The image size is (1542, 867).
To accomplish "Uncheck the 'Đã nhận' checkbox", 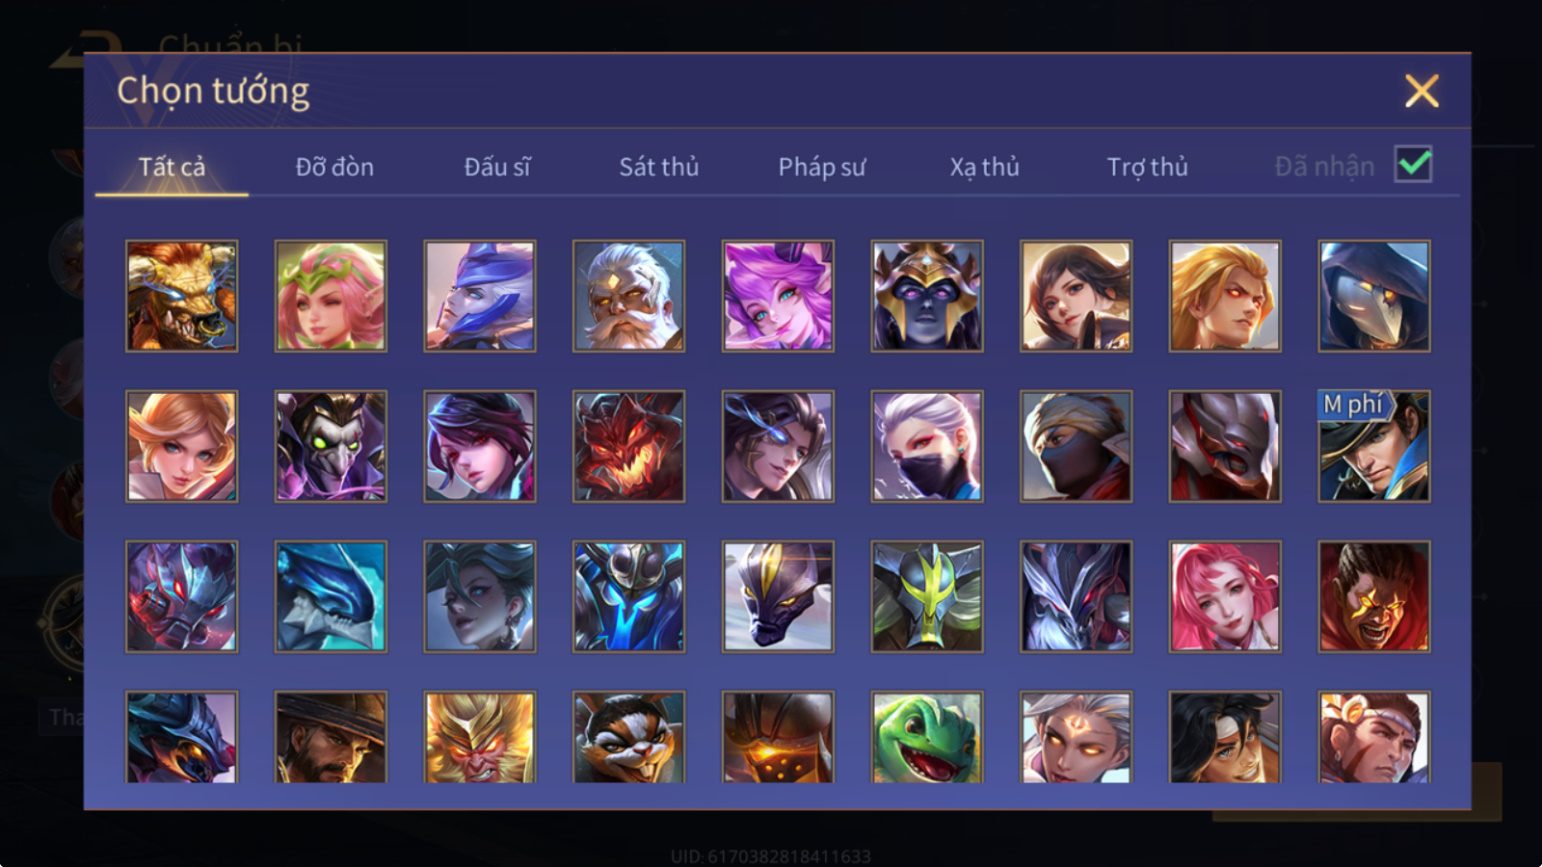I will click(1413, 164).
